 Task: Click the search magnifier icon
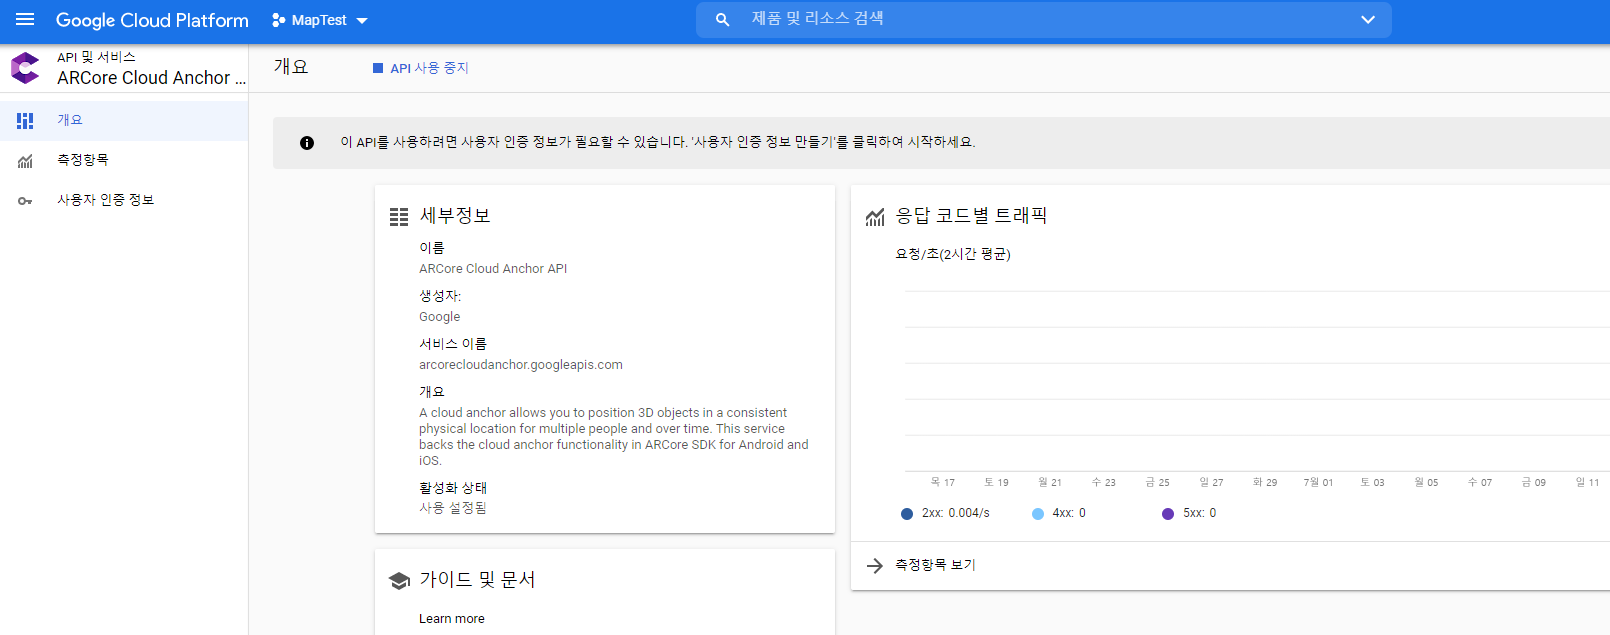tap(722, 20)
